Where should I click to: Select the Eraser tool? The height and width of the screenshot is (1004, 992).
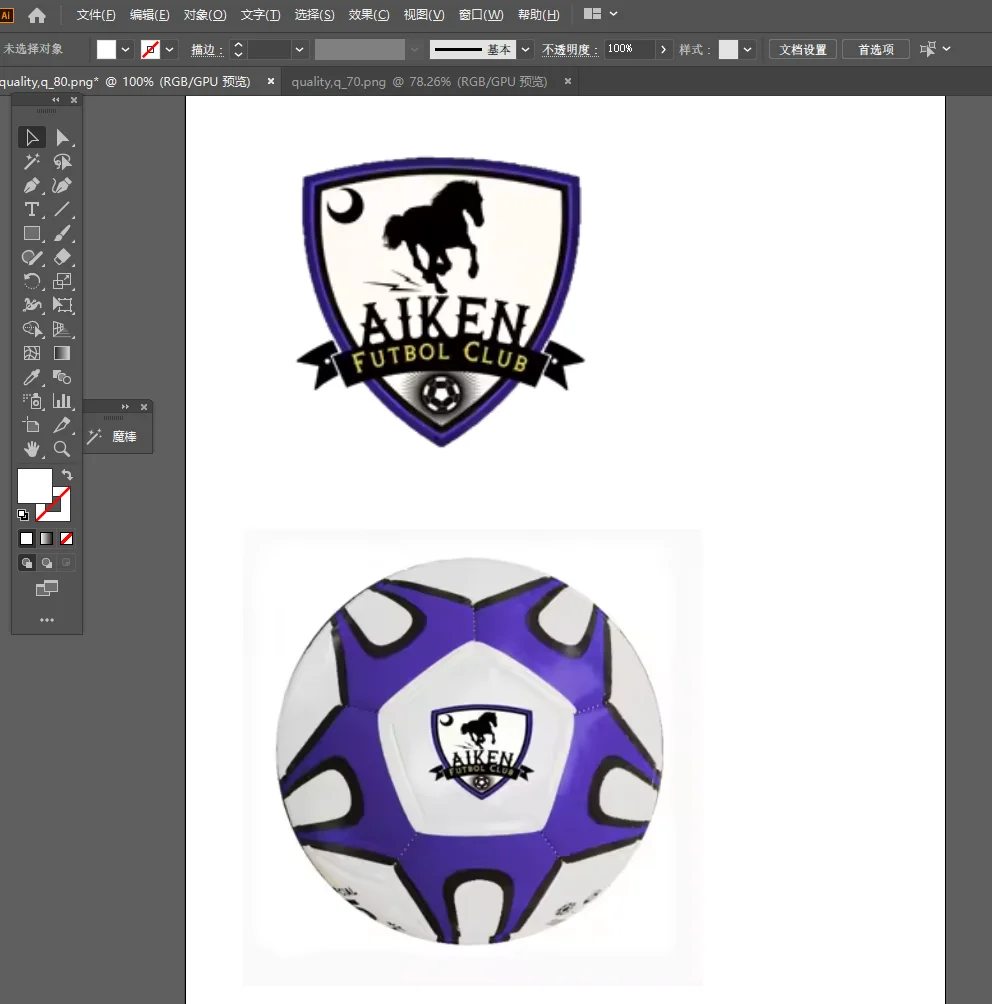(62, 257)
